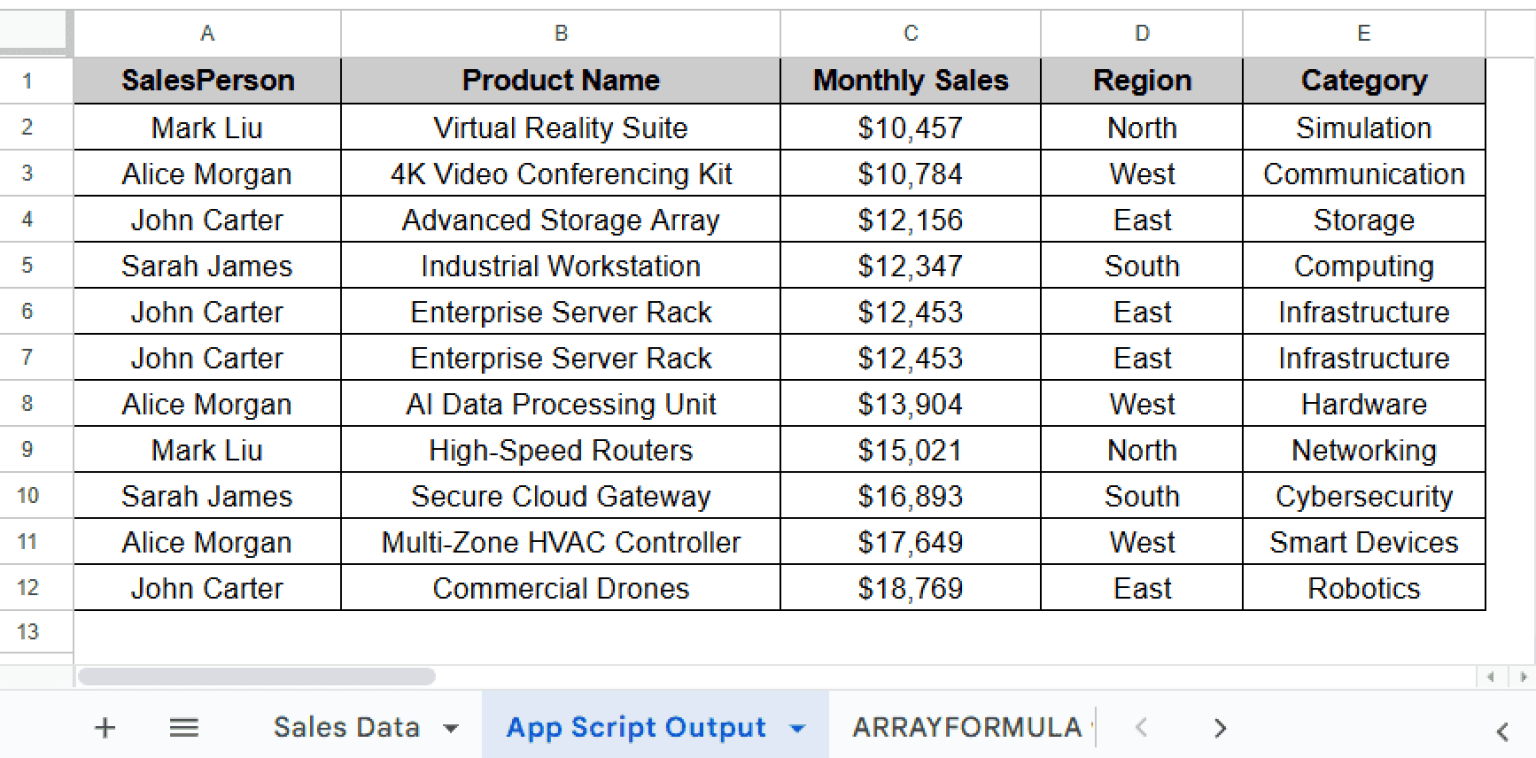The height and width of the screenshot is (758, 1536).
Task: Open the App Script Output sheet dropdown arrow
Action: coord(795,727)
